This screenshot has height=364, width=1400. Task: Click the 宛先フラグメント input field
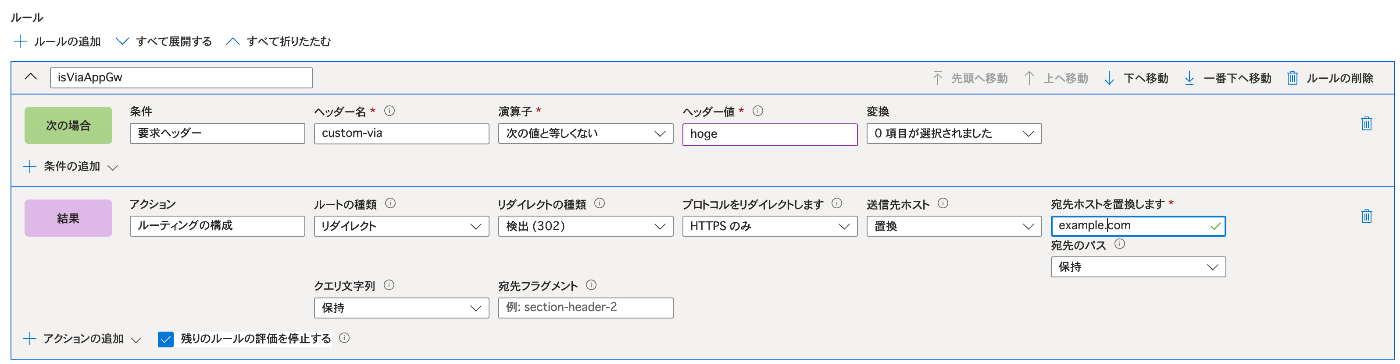[x=585, y=308]
